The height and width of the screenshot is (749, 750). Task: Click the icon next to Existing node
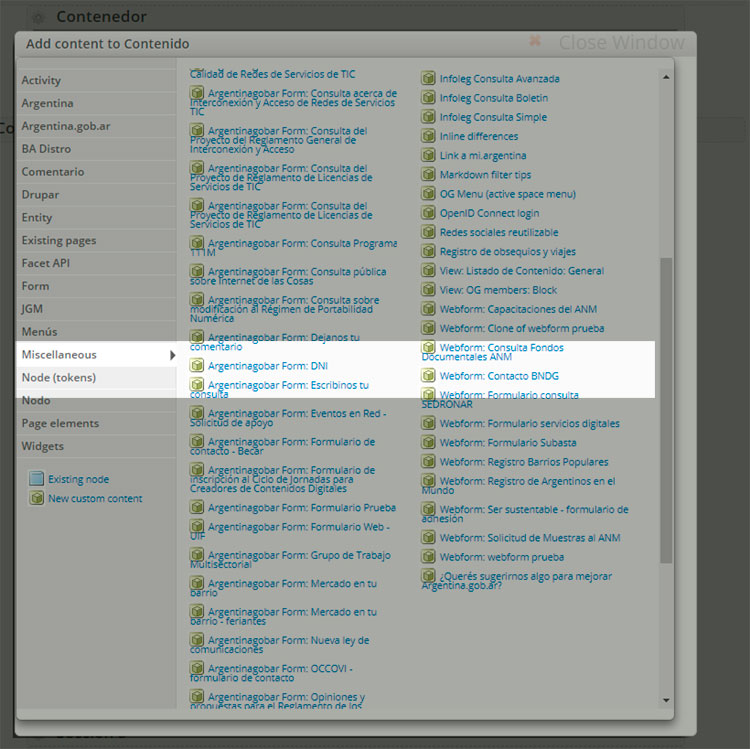[37, 479]
